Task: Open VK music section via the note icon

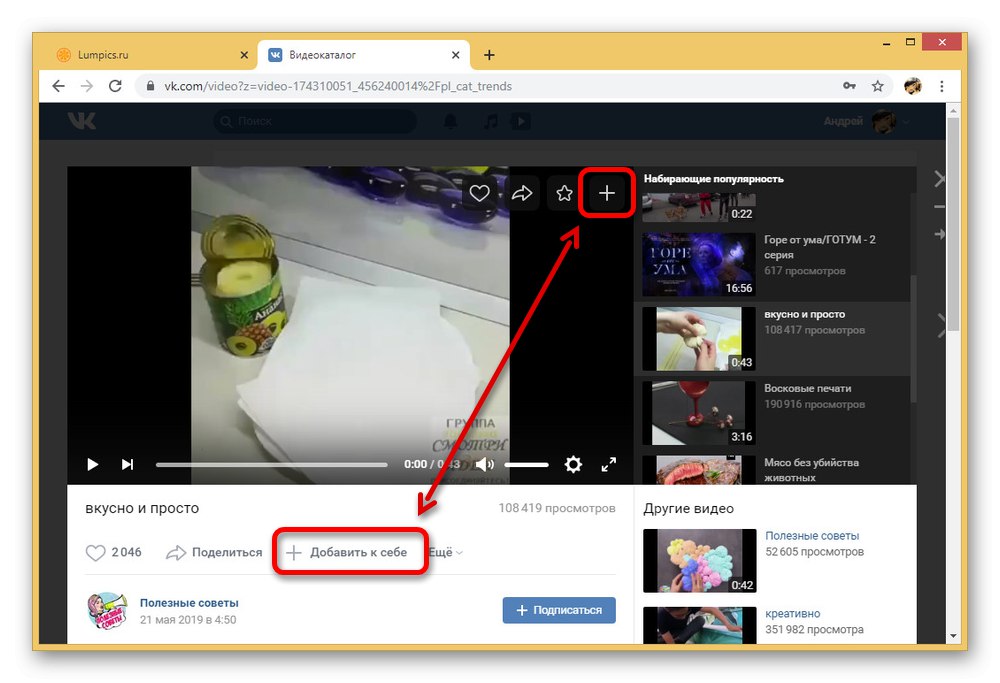Action: coord(489,121)
